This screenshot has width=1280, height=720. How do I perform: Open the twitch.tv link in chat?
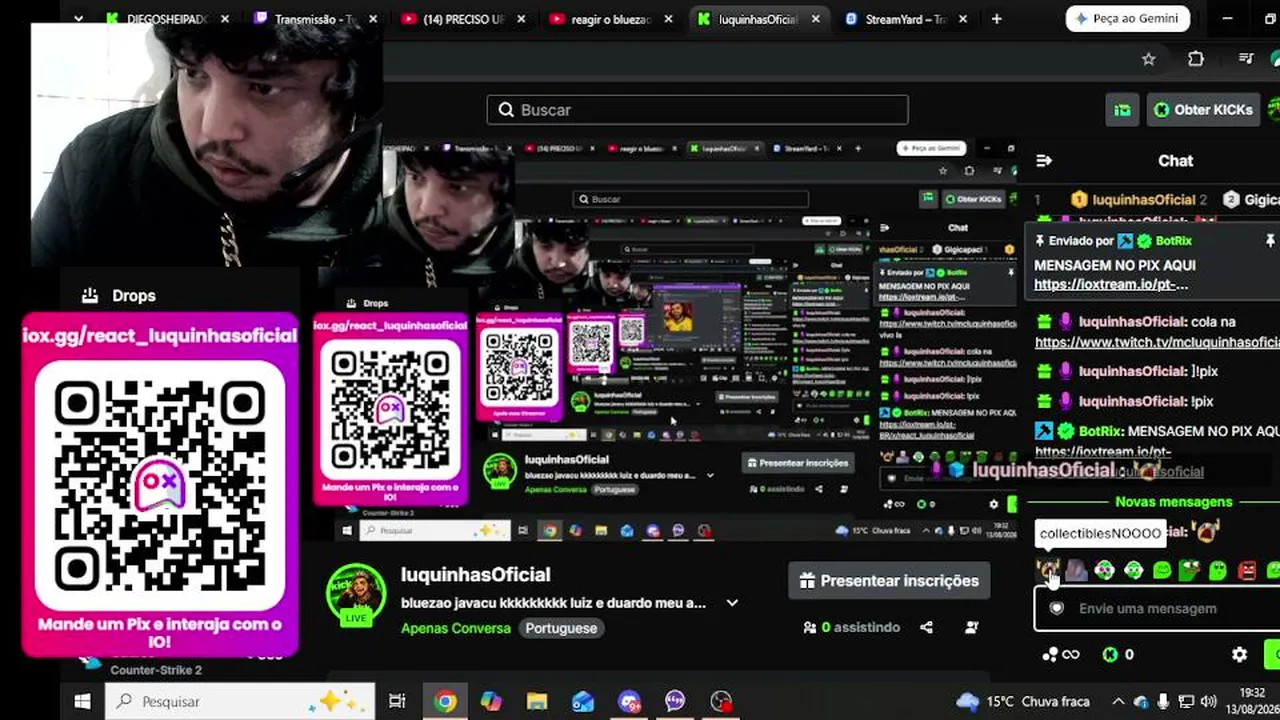click(1157, 342)
